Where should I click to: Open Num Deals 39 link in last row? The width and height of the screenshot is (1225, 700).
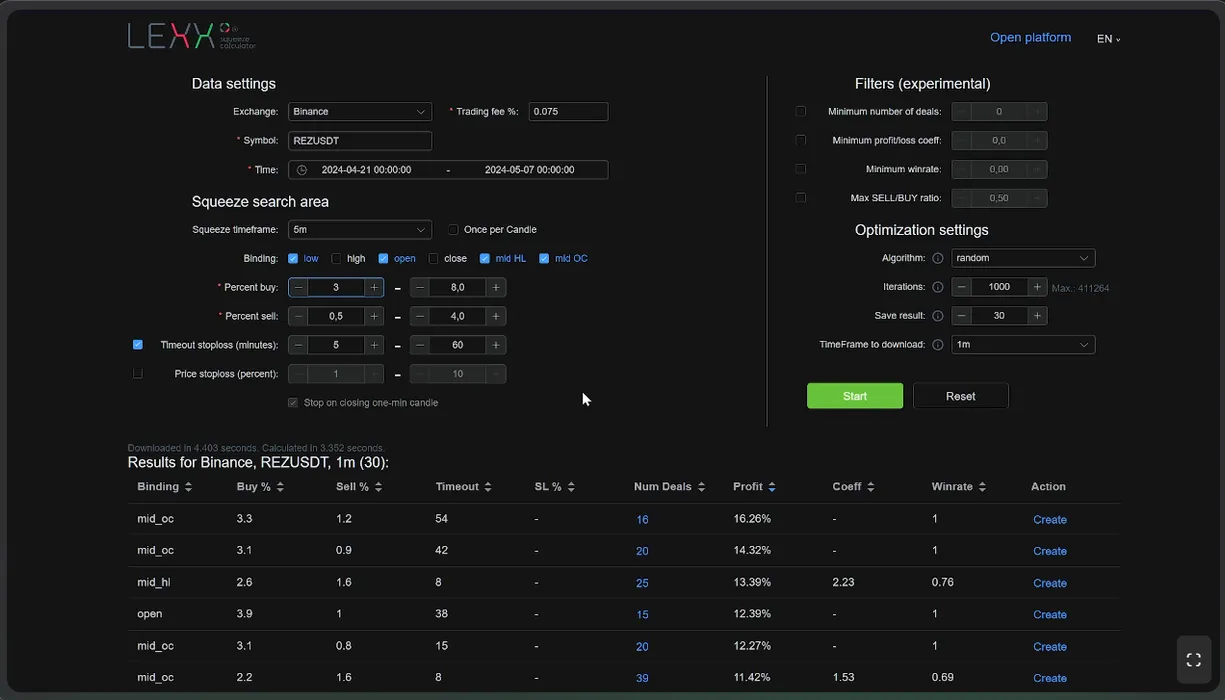[642, 678]
